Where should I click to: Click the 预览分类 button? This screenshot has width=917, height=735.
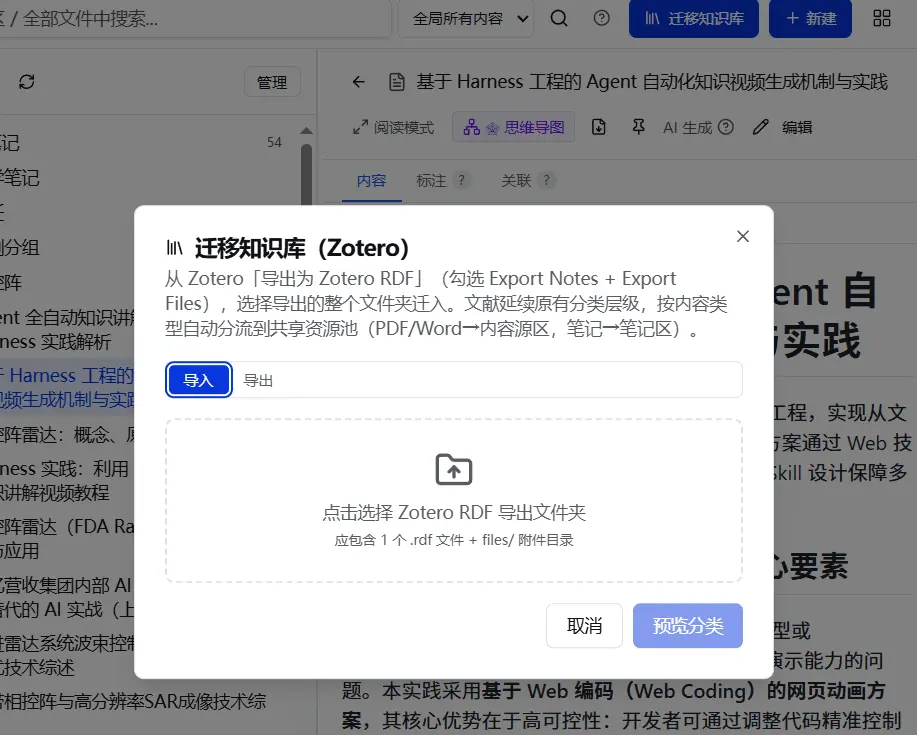click(688, 626)
